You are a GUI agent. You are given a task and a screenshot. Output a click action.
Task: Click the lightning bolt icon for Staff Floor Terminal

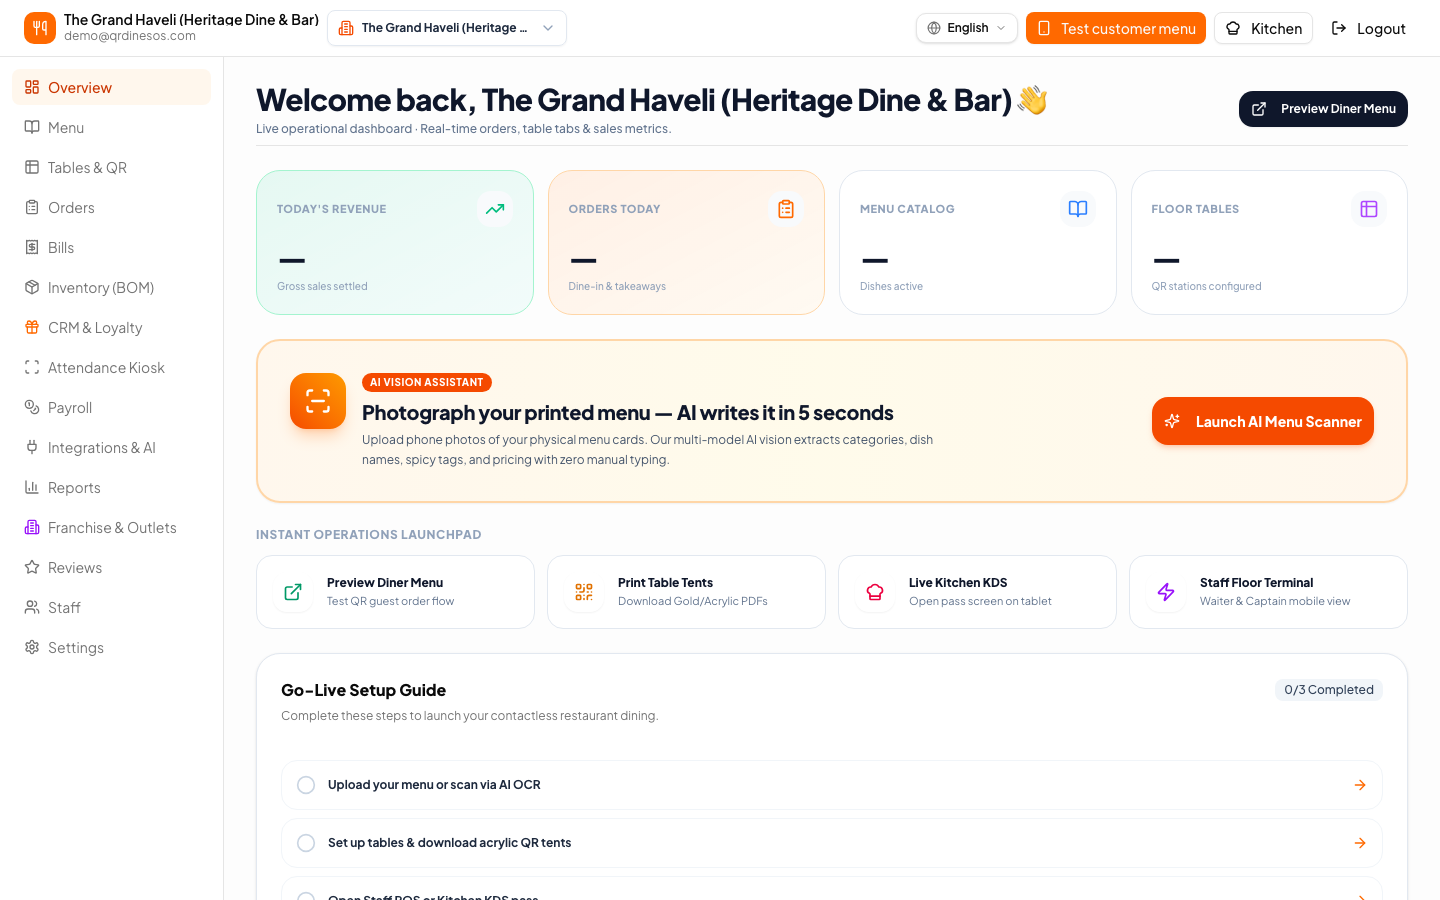pos(1166,592)
